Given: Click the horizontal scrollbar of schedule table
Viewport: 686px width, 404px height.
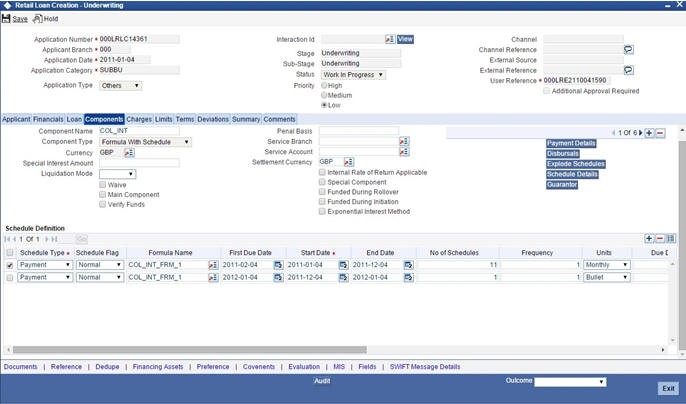Looking at the screenshot, I should coord(189,350).
